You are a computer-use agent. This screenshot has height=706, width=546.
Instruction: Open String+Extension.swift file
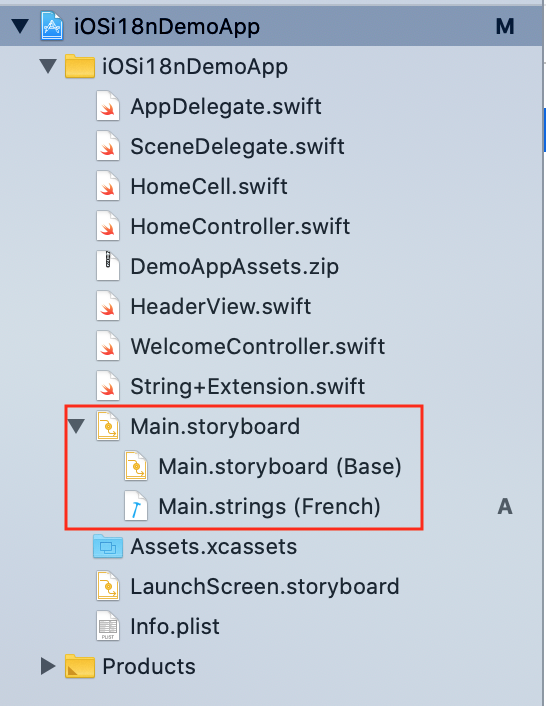click(x=248, y=386)
